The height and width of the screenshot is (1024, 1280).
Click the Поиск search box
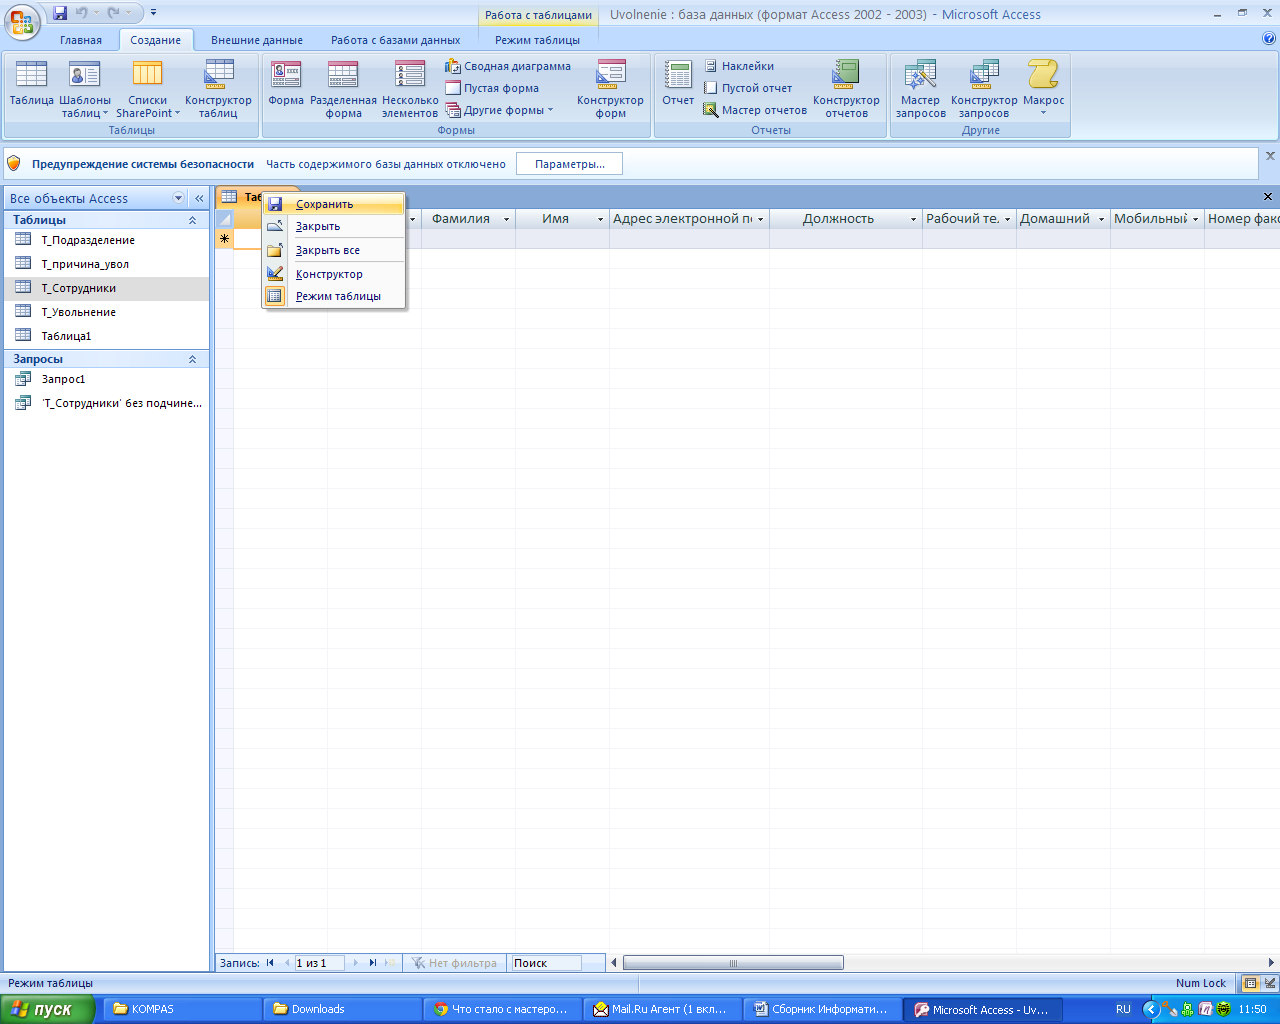point(546,963)
